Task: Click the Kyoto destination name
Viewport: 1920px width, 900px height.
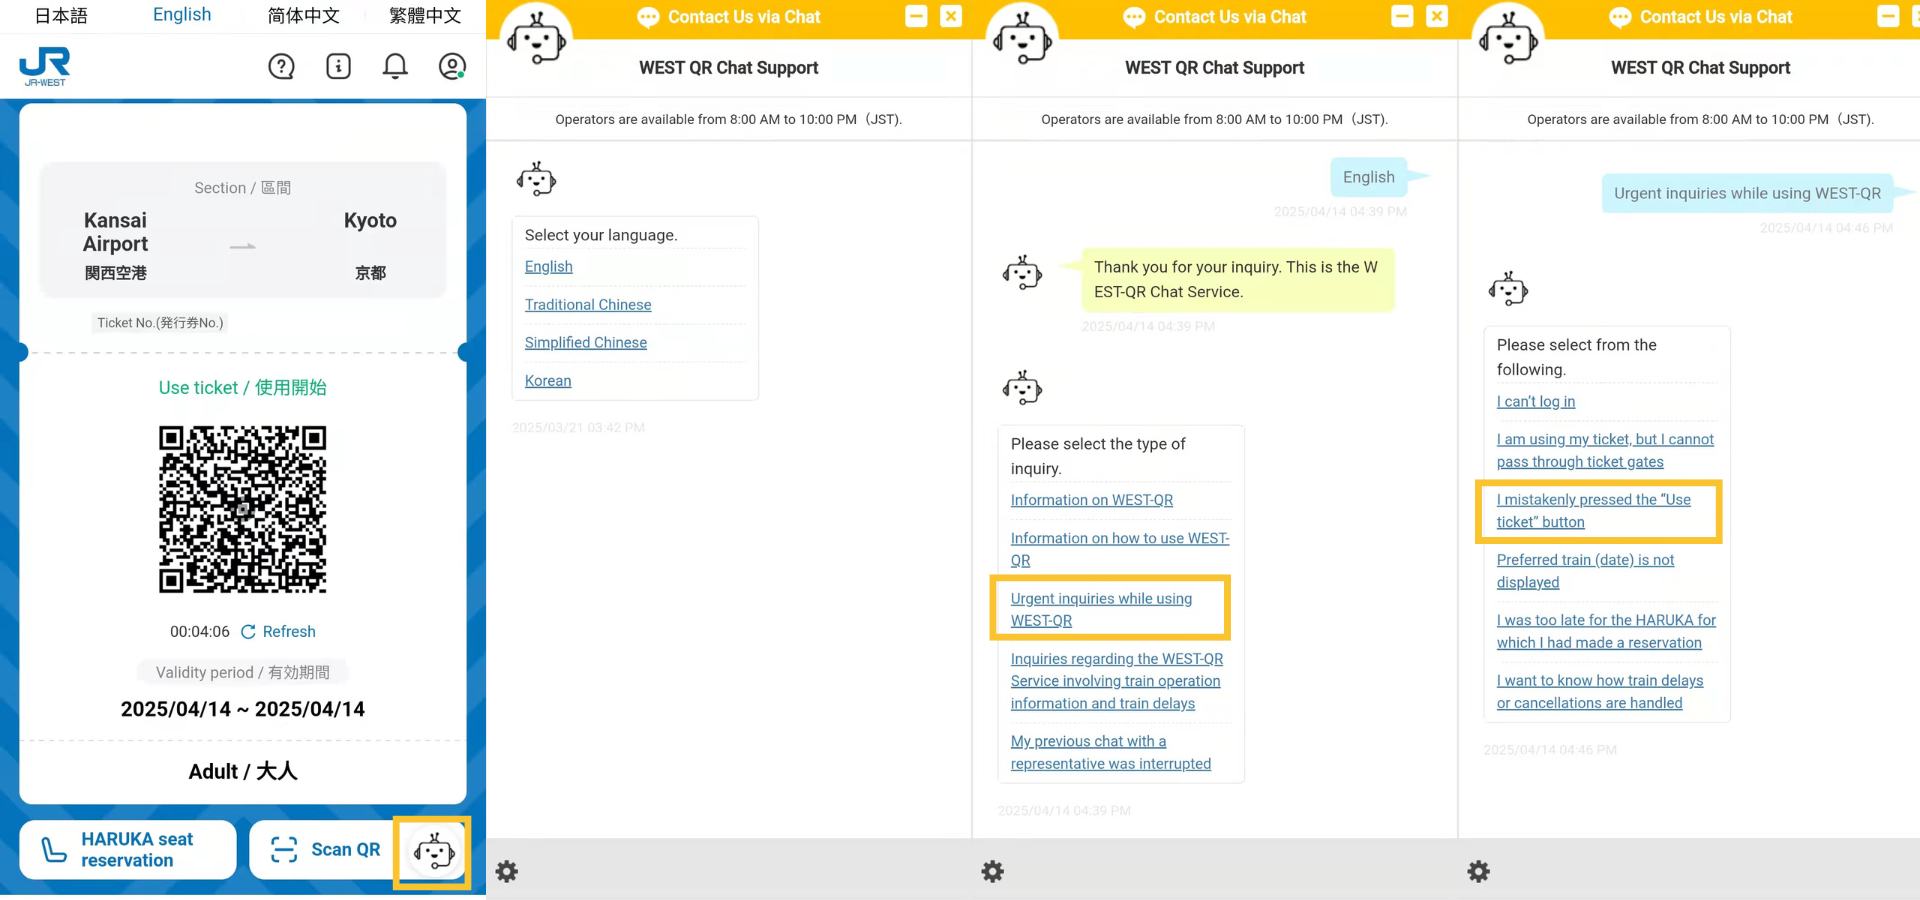Action: tap(370, 220)
